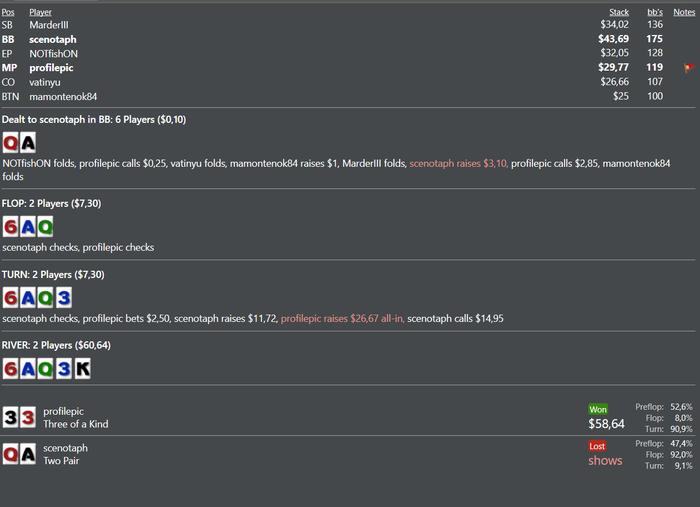Click profilepic's red 3 showdown card
This screenshot has height=507, width=700.
tap(27, 417)
